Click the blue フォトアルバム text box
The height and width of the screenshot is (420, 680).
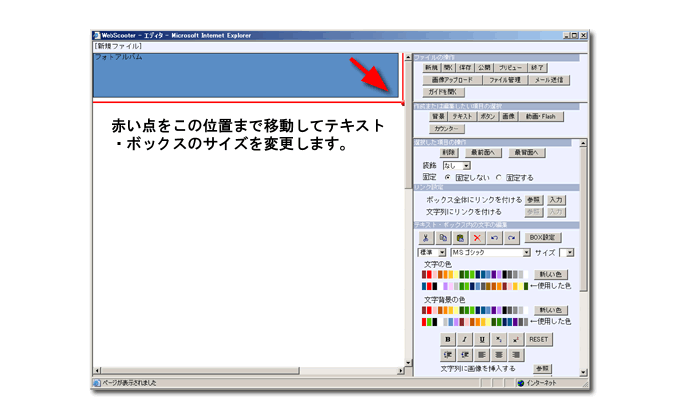[245, 76]
